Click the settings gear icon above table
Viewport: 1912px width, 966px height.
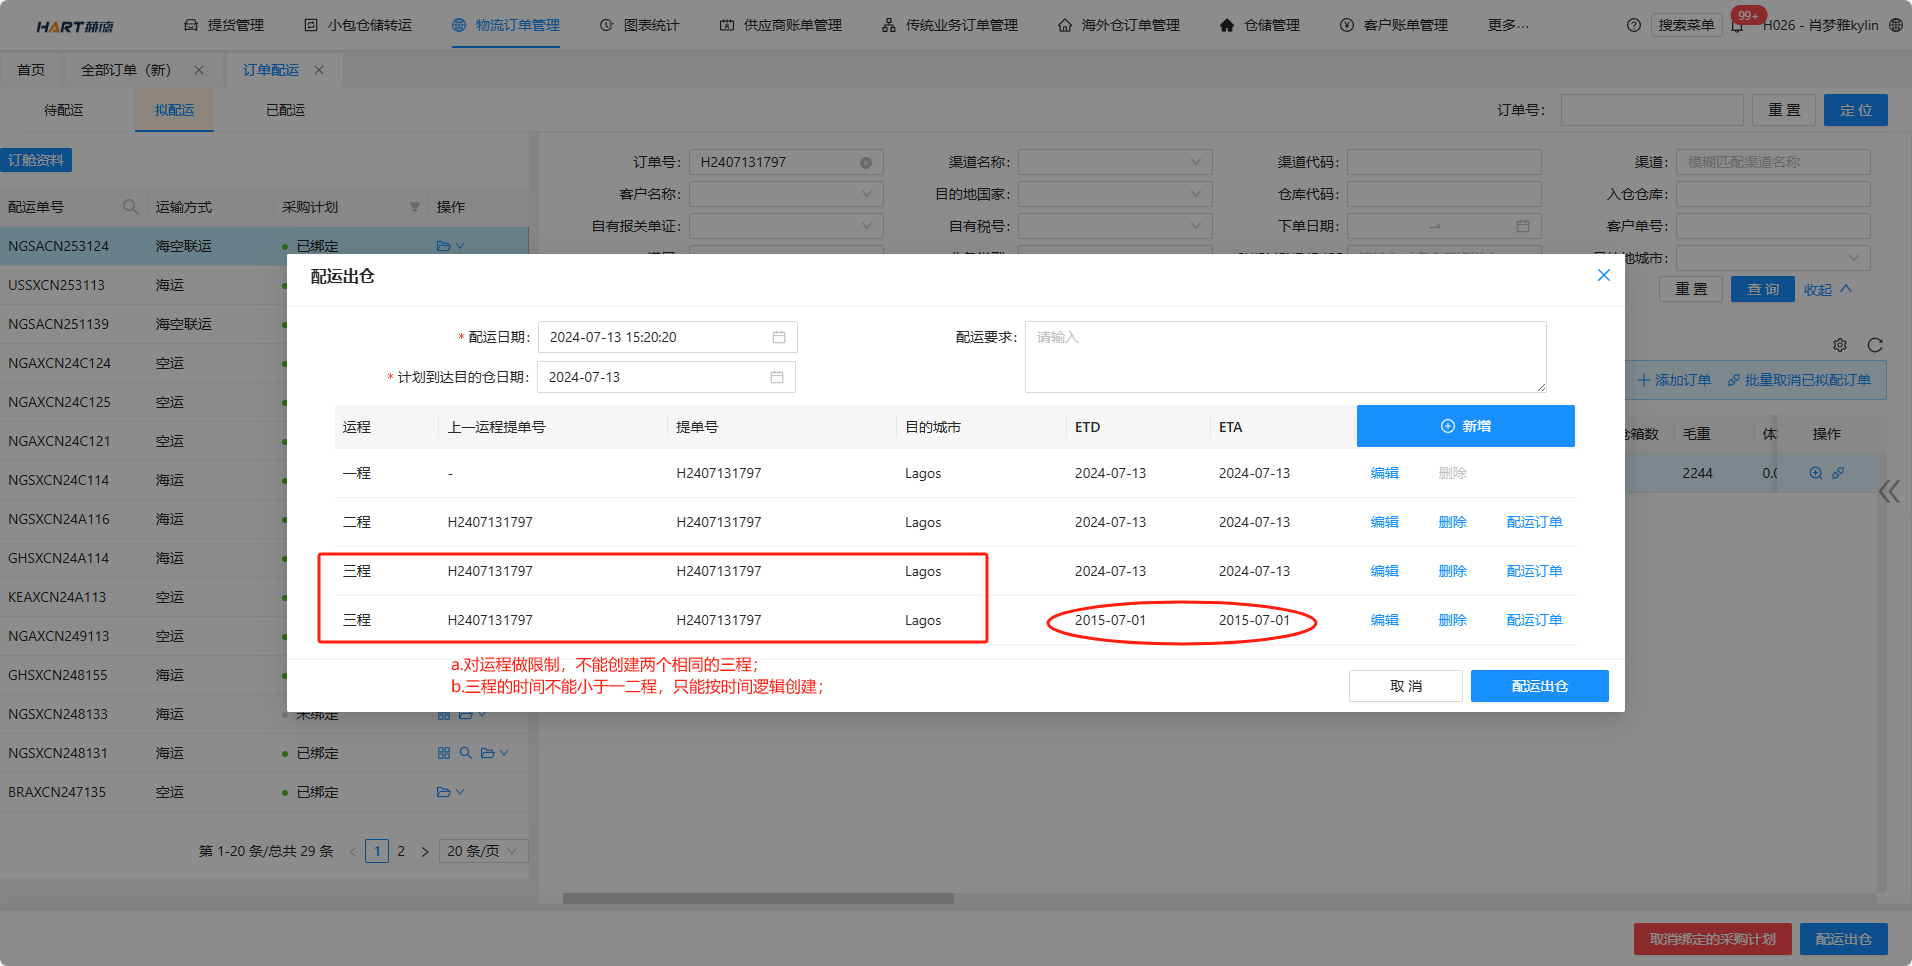(x=1840, y=345)
